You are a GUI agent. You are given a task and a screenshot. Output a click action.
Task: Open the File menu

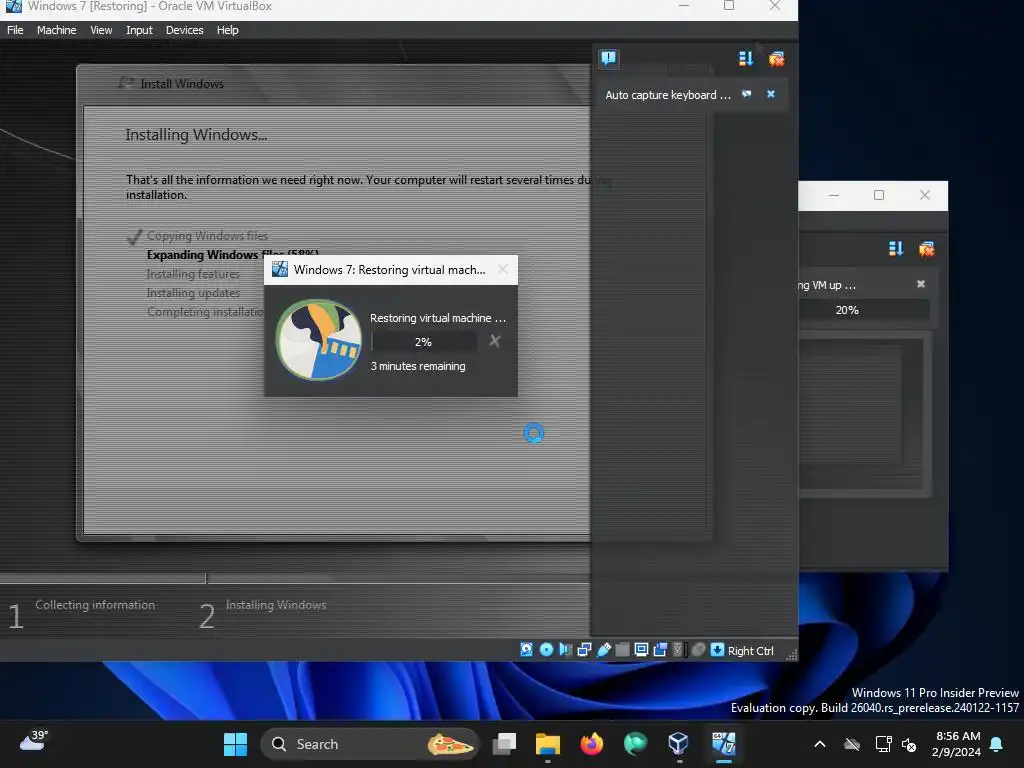(15, 30)
